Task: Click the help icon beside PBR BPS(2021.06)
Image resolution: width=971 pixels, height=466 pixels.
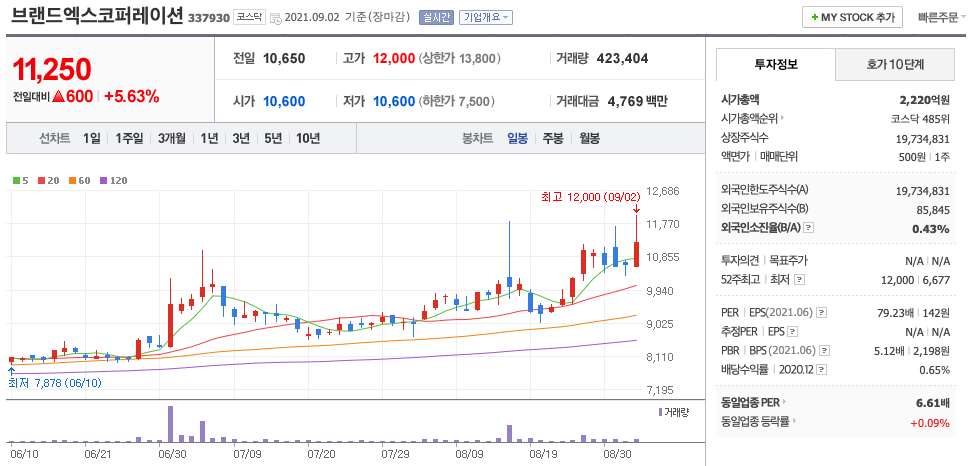Action: 824,351
